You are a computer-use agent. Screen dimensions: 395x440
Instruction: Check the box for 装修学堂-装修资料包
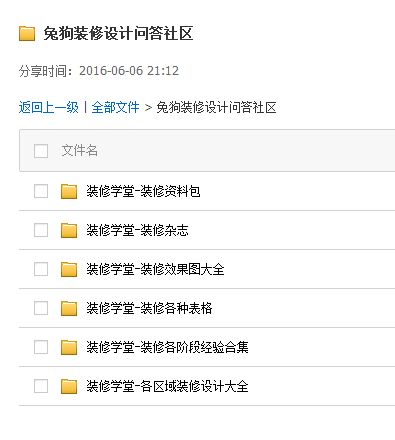pos(41,191)
